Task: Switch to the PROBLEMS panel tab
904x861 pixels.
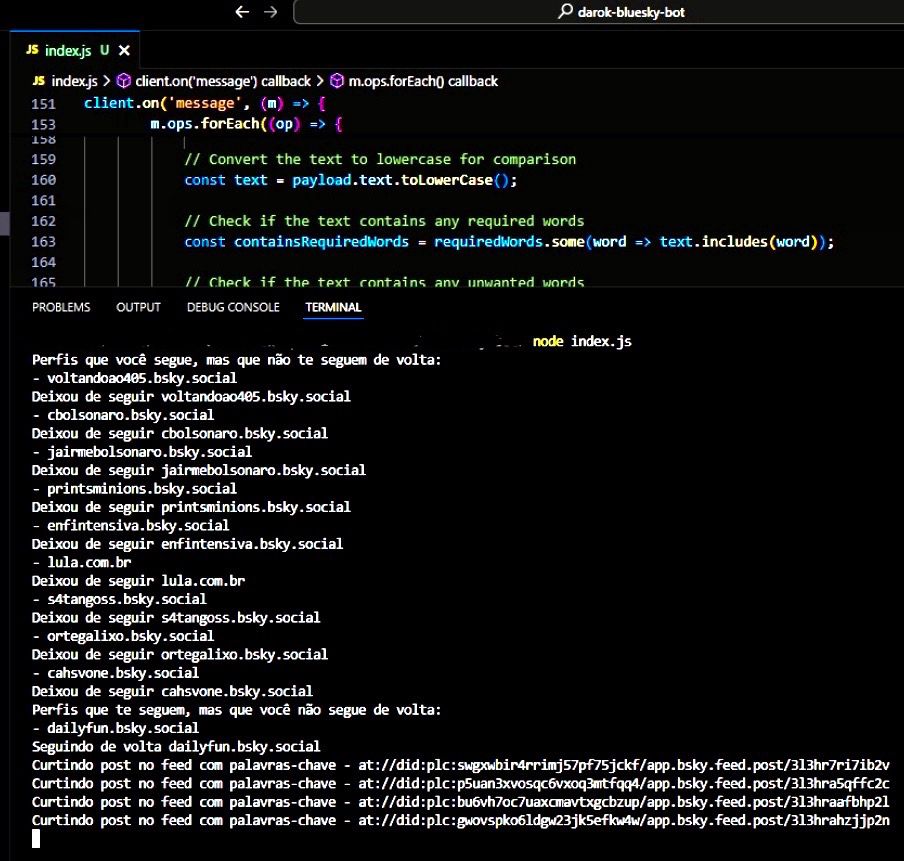Action: tap(61, 307)
